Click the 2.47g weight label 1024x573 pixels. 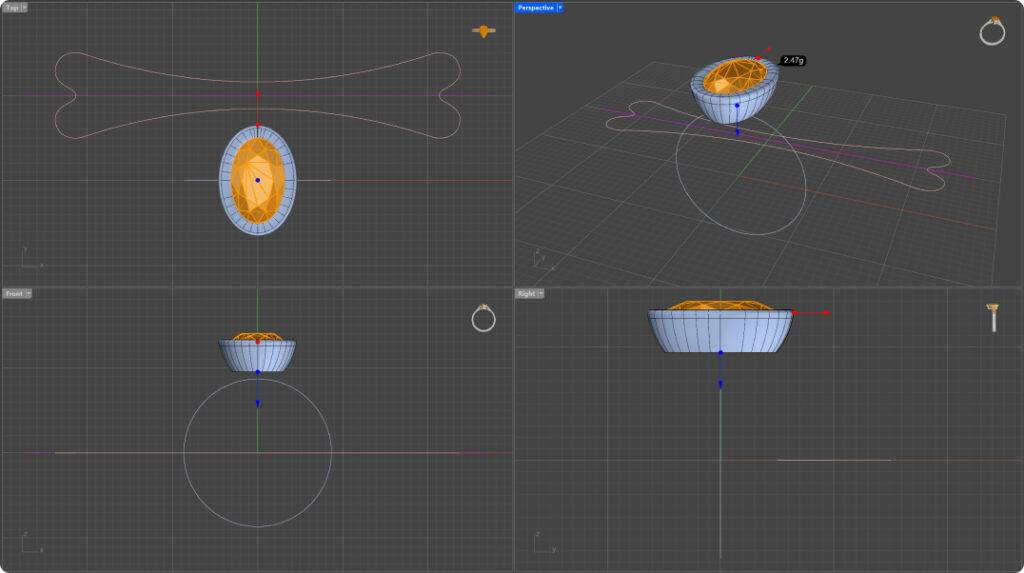pyautogui.click(x=793, y=61)
